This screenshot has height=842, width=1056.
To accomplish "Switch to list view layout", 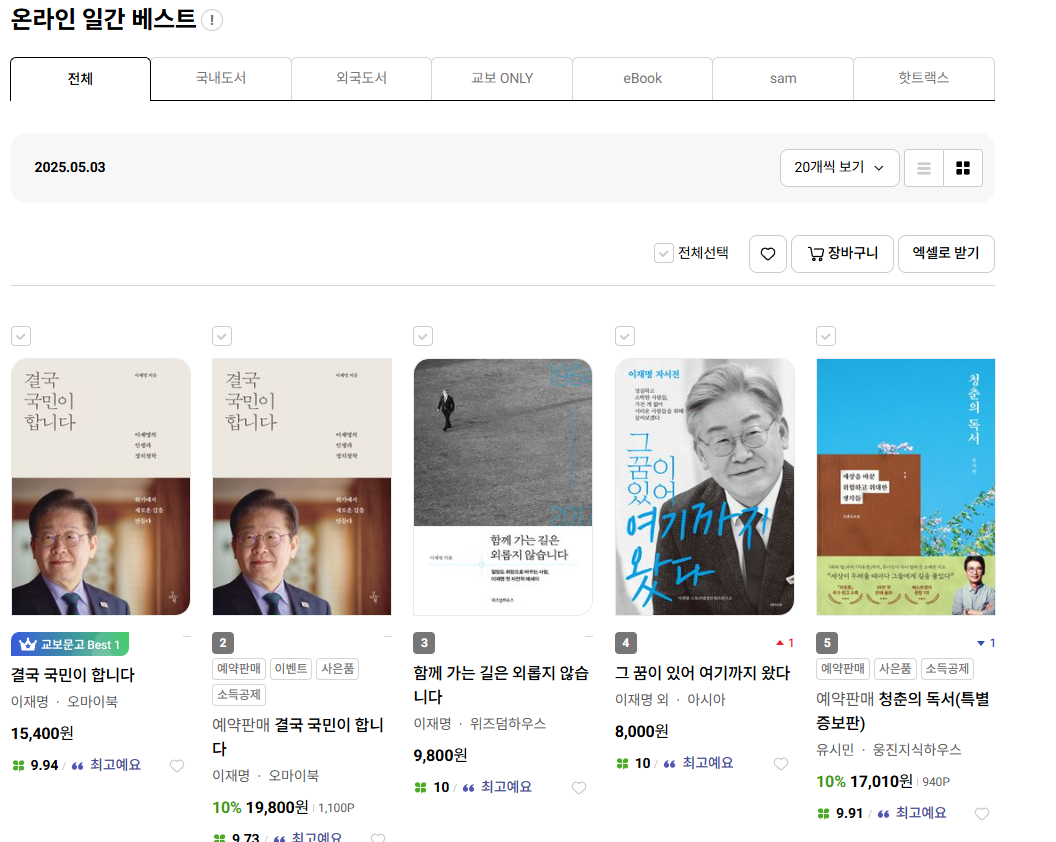I will tap(922, 167).
